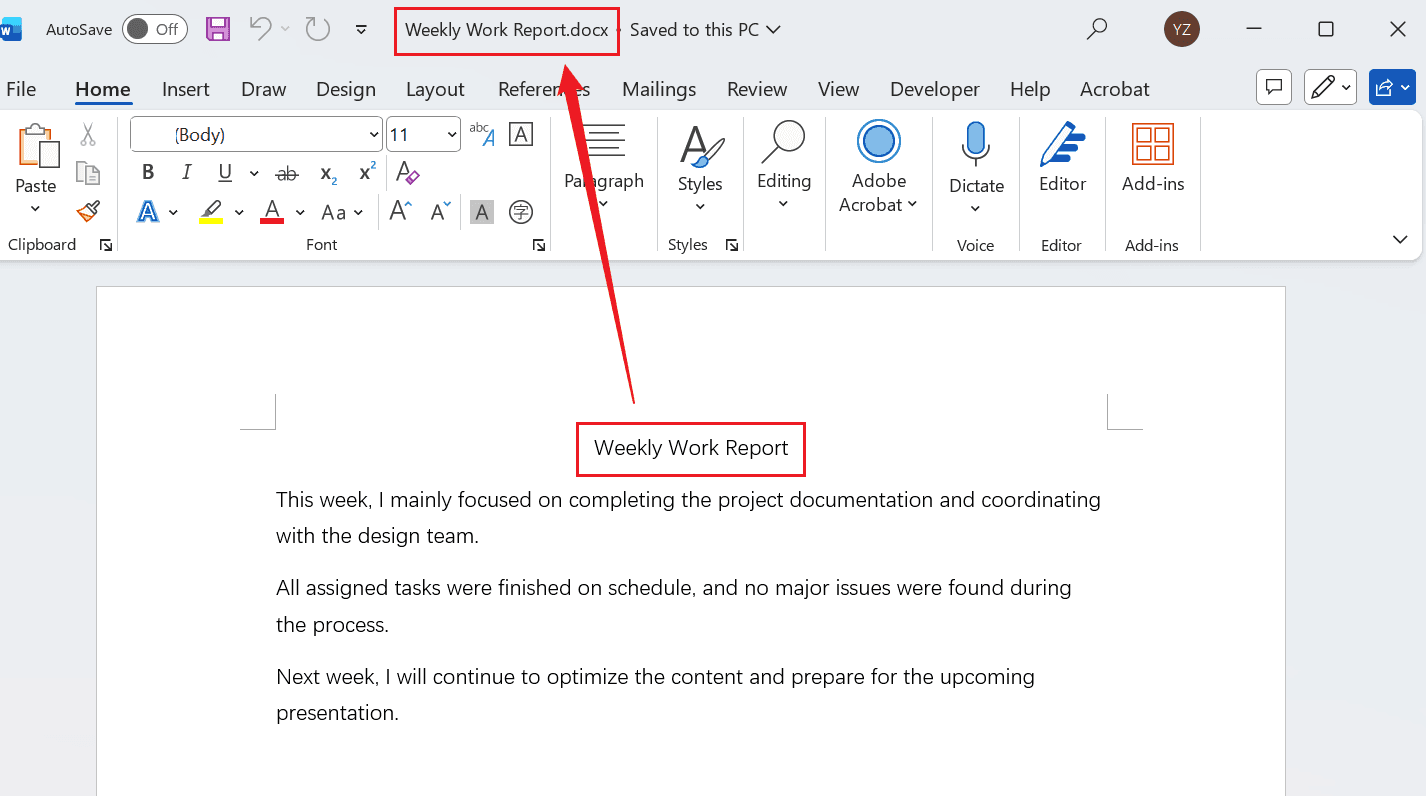Switch to the Design tab
Screen dimensions: 1426x796
click(x=346, y=89)
